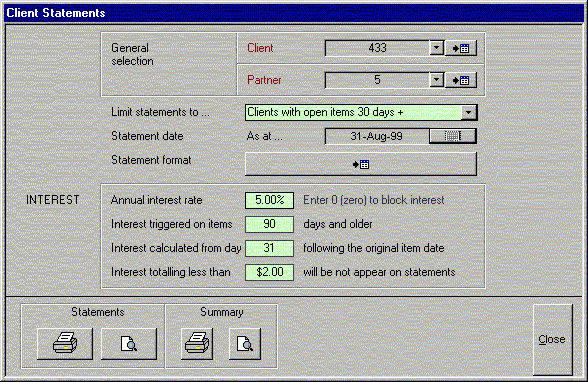
Task: Open the Client lookup list
Action: pyautogui.click(x=460, y=48)
